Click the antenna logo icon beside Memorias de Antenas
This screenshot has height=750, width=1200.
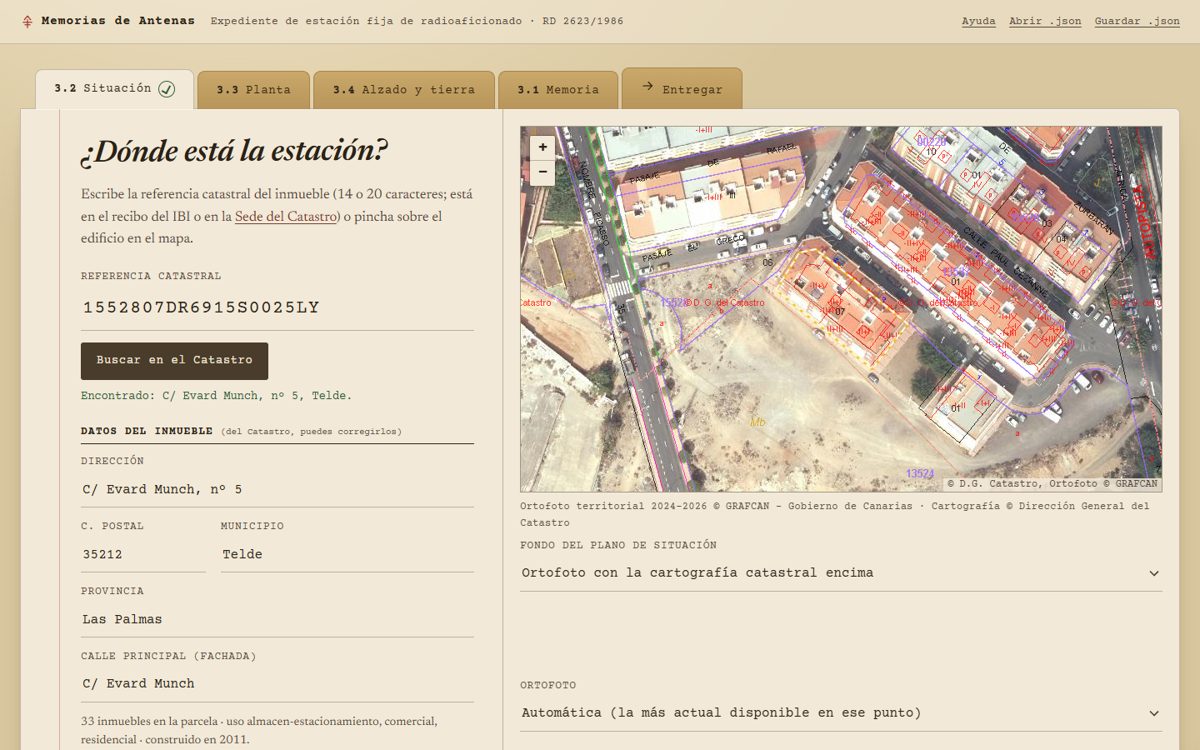pyautogui.click(x=27, y=21)
